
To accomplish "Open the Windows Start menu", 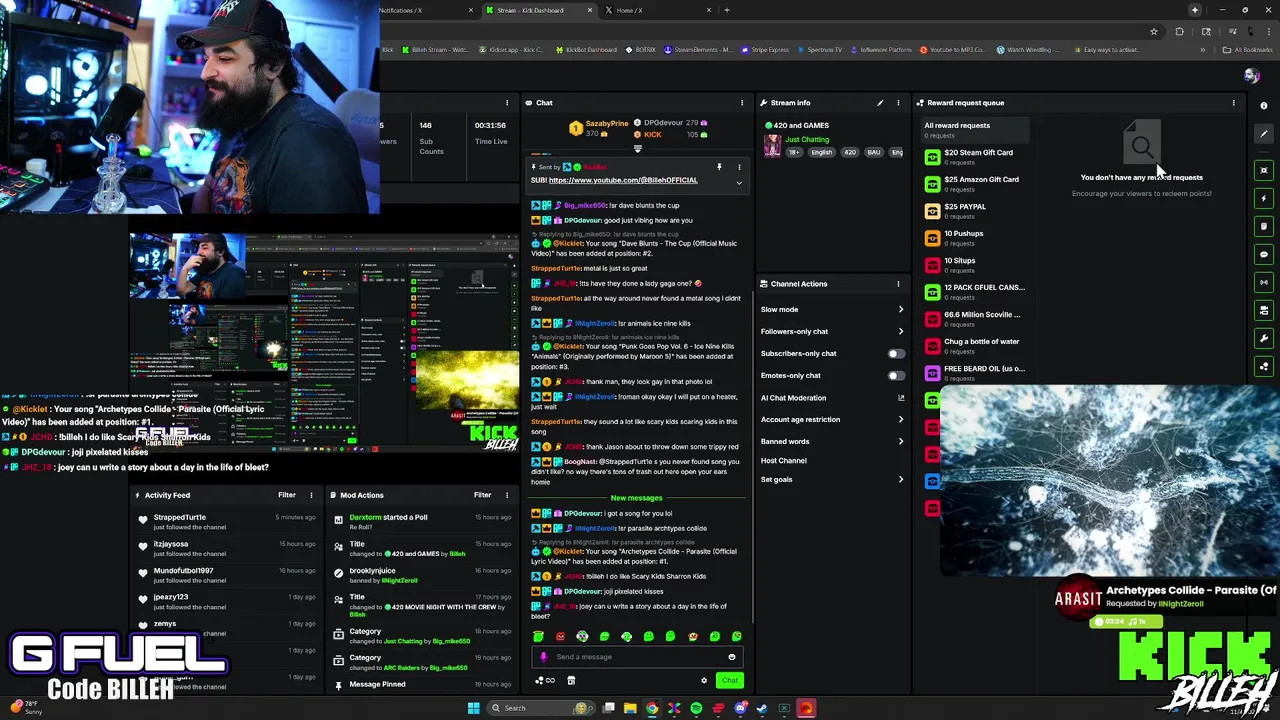I will click(x=473, y=708).
